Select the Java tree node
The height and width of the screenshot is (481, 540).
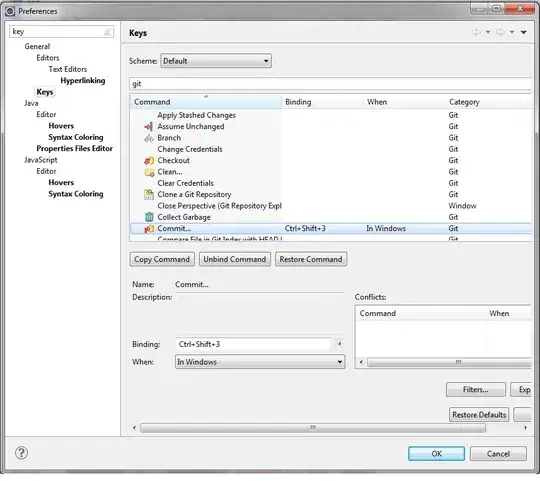(x=31, y=103)
